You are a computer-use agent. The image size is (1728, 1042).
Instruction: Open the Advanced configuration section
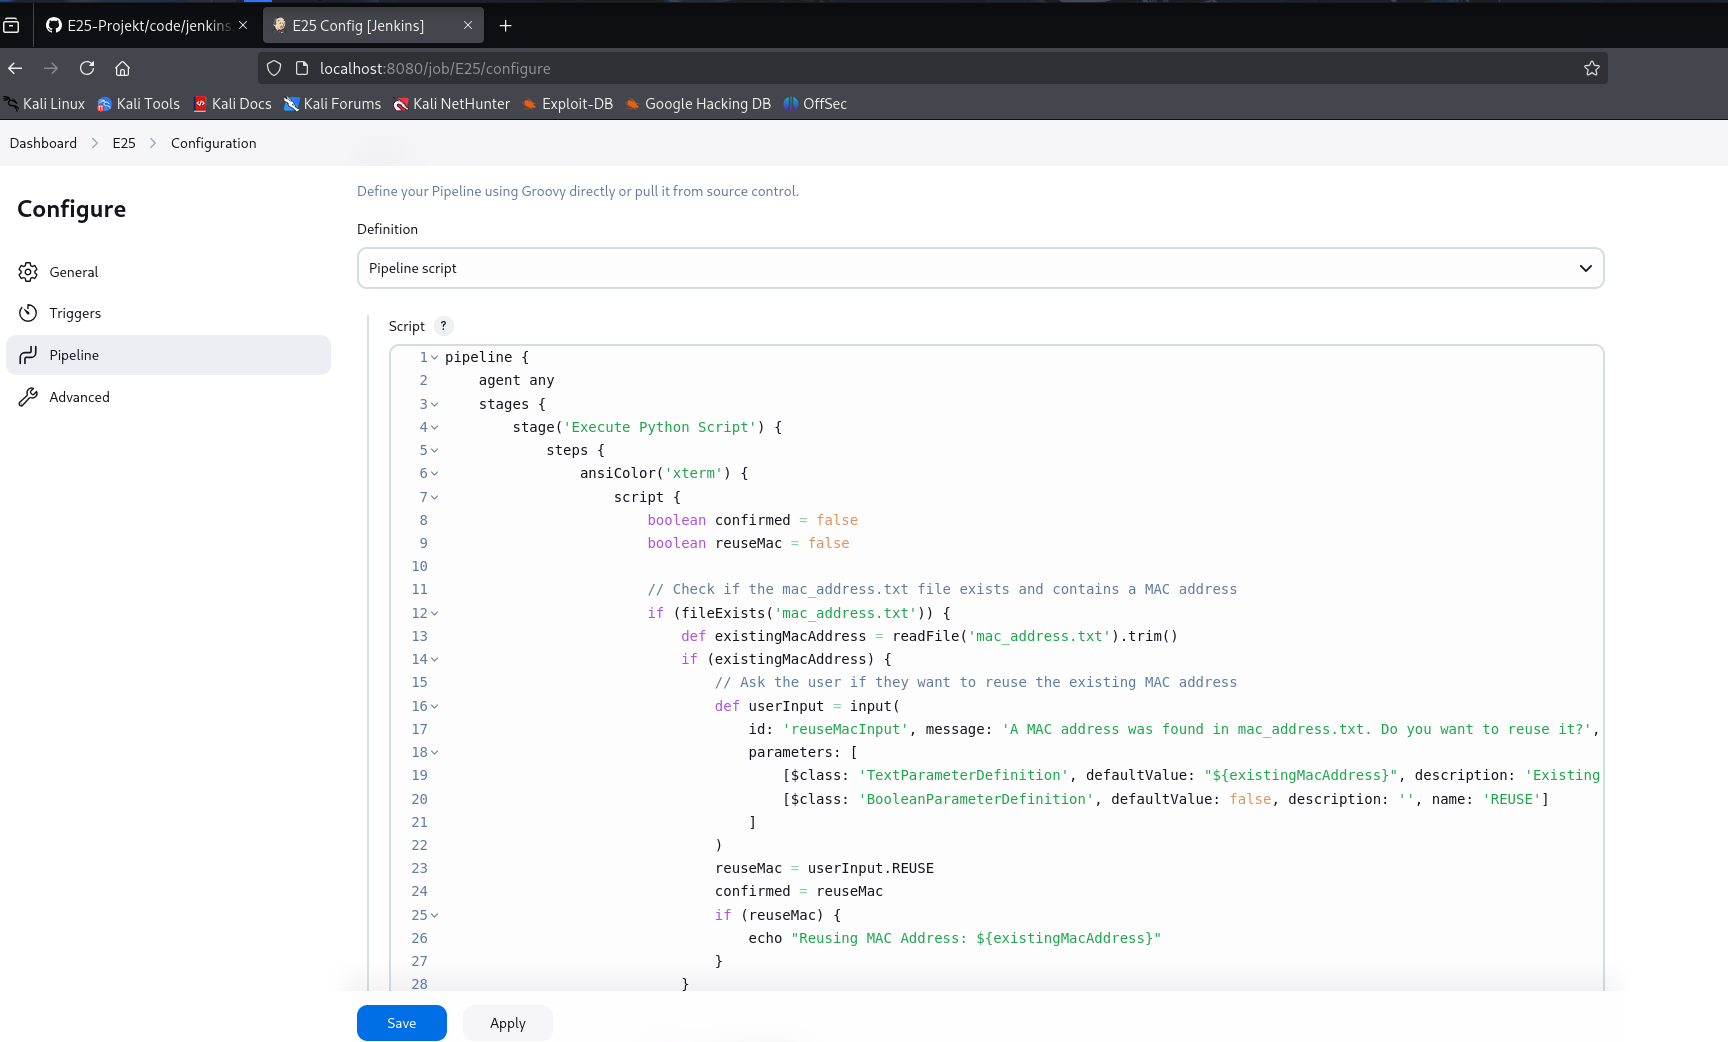pos(168,397)
